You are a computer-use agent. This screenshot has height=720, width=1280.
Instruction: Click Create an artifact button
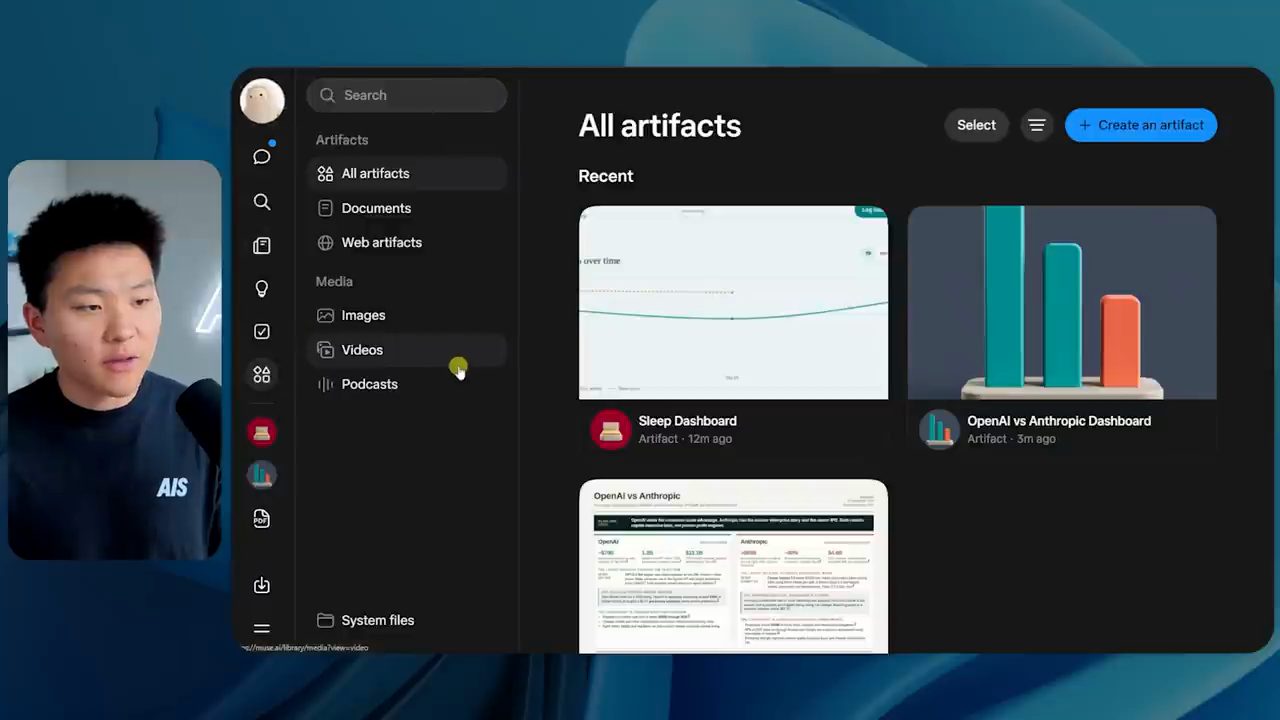1141,125
